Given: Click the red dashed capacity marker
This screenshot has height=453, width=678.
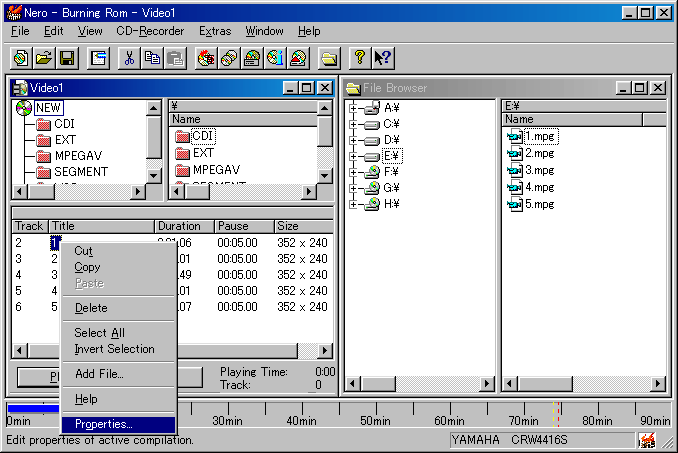Looking at the screenshot, I should click(559, 414).
